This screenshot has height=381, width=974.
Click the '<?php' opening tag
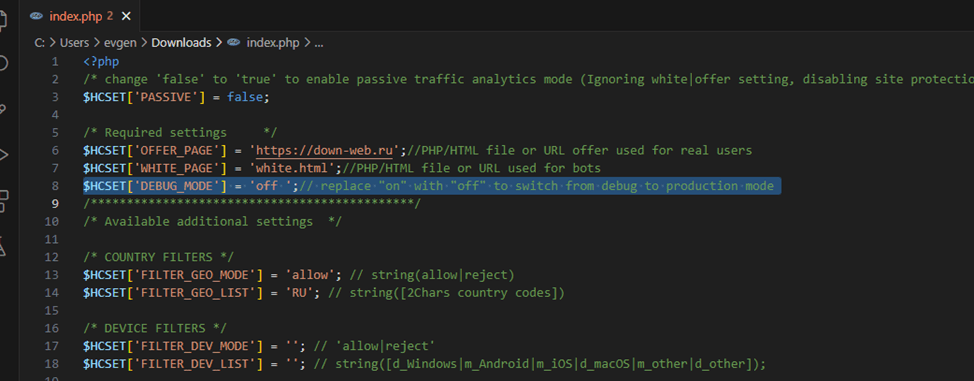coord(101,62)
